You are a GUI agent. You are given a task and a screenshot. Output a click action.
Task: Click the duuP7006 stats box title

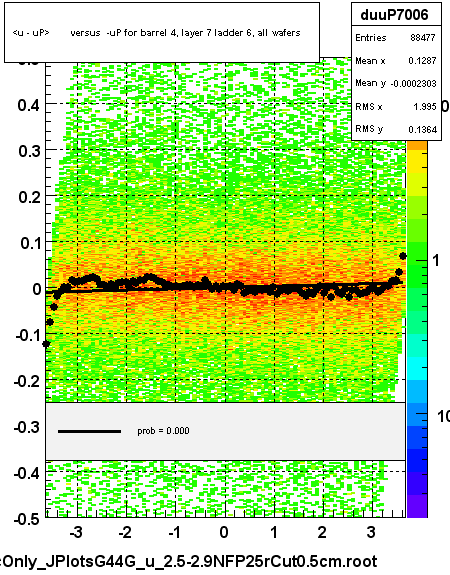point(396,15)
